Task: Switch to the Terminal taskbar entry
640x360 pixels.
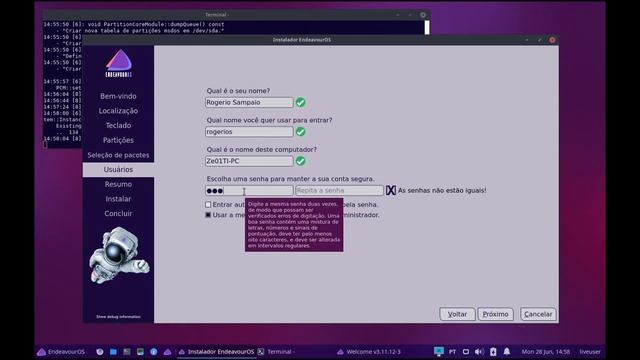Action: point(276,352)
